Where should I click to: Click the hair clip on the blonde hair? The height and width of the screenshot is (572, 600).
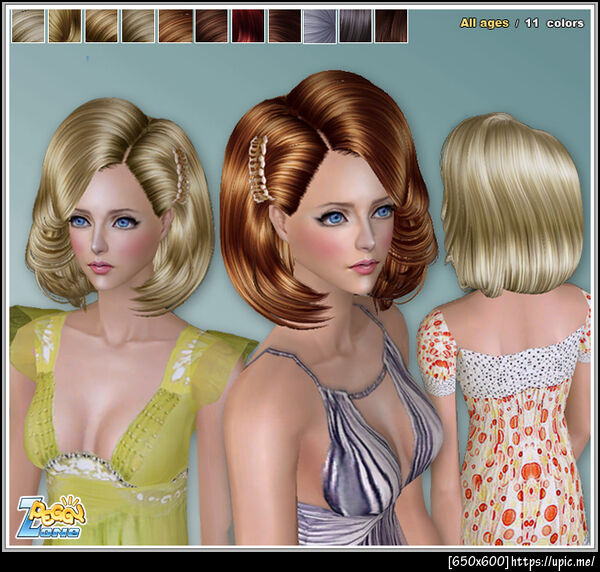point(181,175)
